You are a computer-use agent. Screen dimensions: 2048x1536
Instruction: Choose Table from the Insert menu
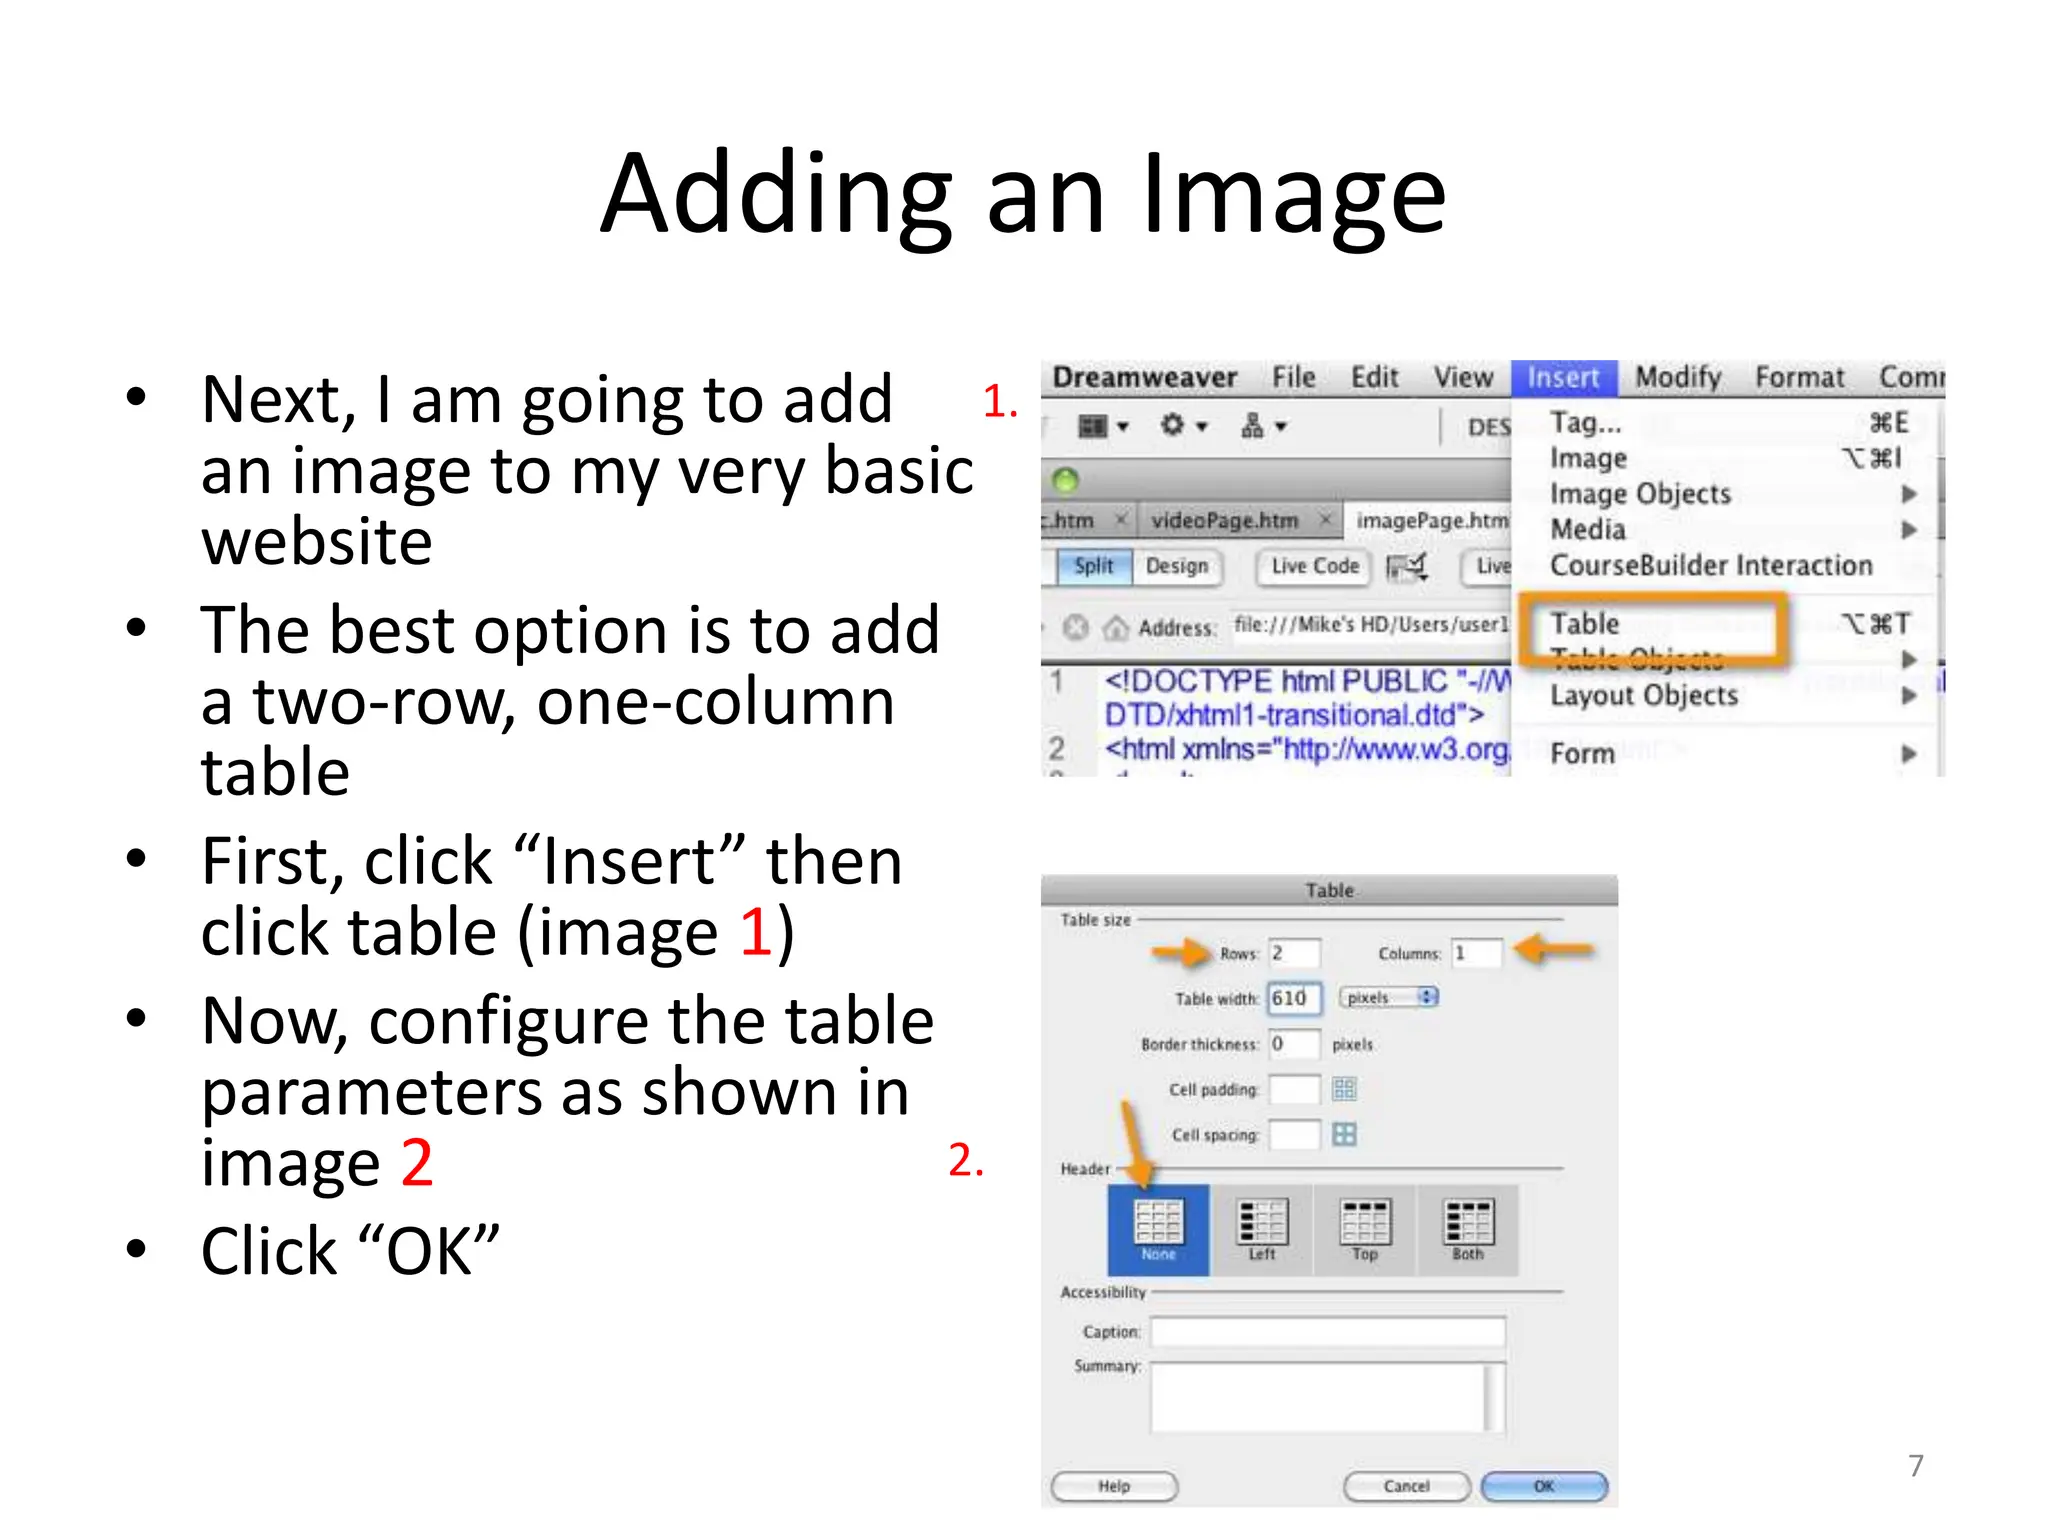click(x=1729, y=624)
